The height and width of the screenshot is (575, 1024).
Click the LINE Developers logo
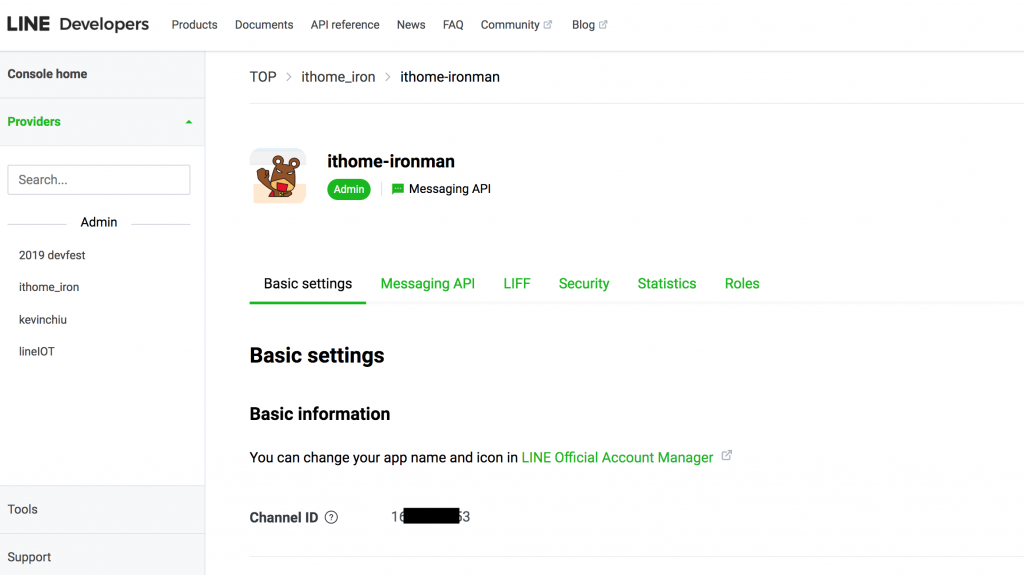(x=78, y=24)
